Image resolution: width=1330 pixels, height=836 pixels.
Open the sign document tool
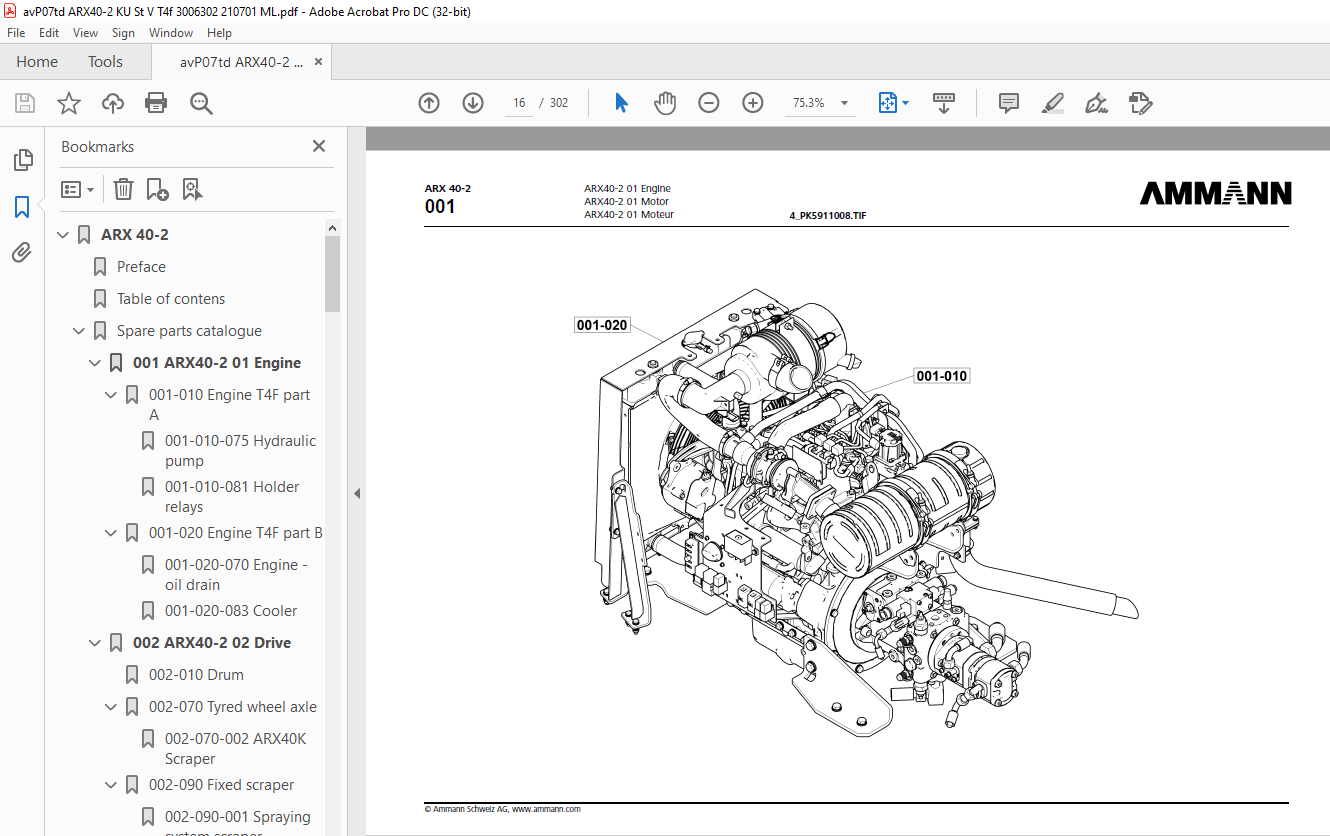1096,103
